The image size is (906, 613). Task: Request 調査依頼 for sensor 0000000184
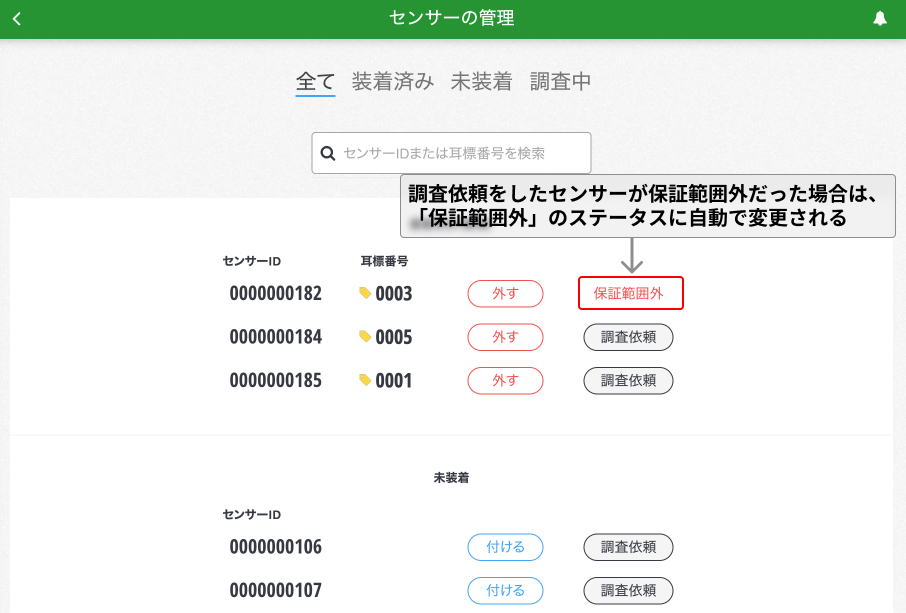point(628,337)
